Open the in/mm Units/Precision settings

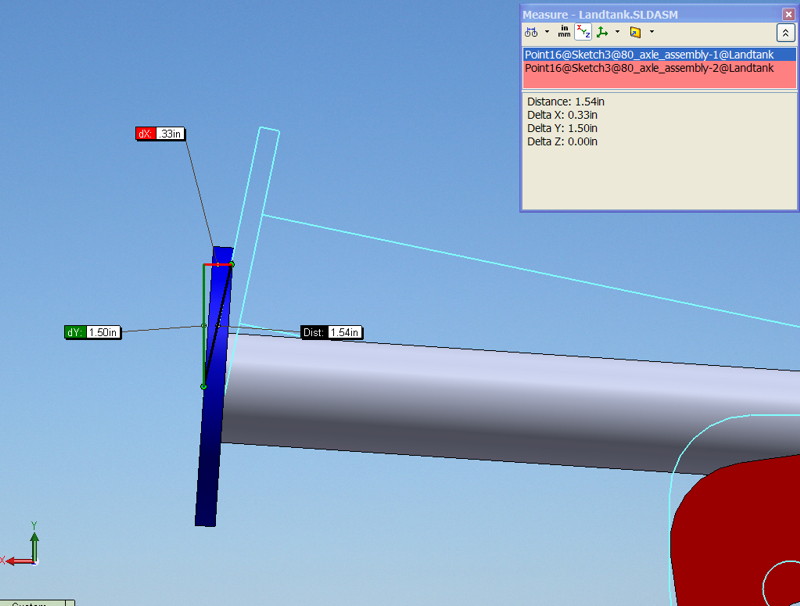click(x=564, y=32)
